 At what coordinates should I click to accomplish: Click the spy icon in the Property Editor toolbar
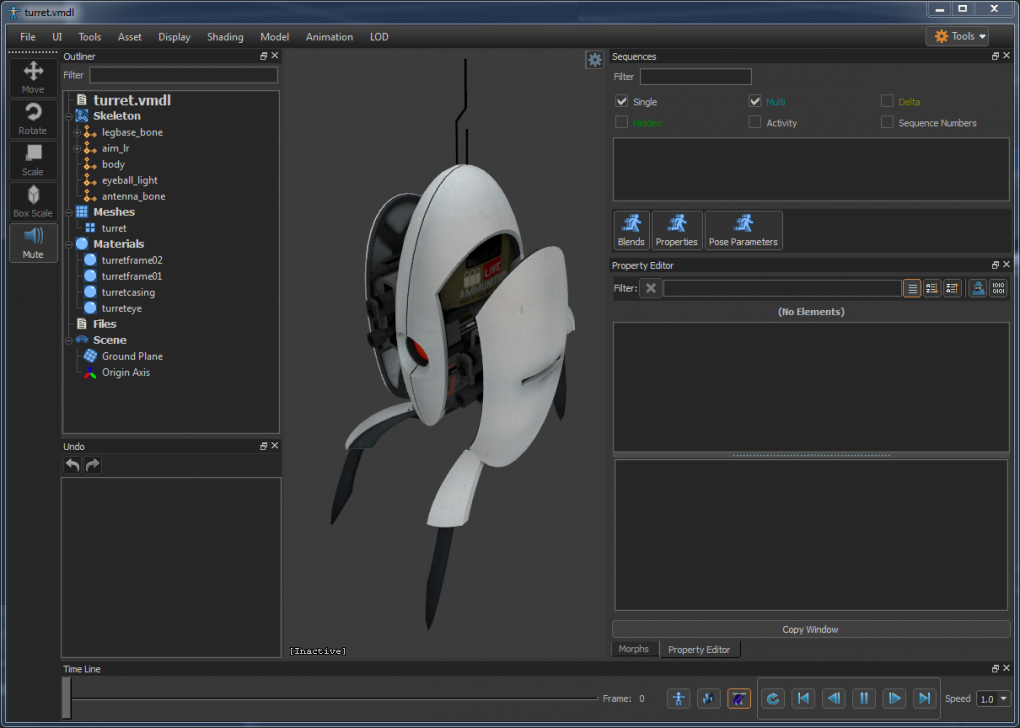point(975,288)
